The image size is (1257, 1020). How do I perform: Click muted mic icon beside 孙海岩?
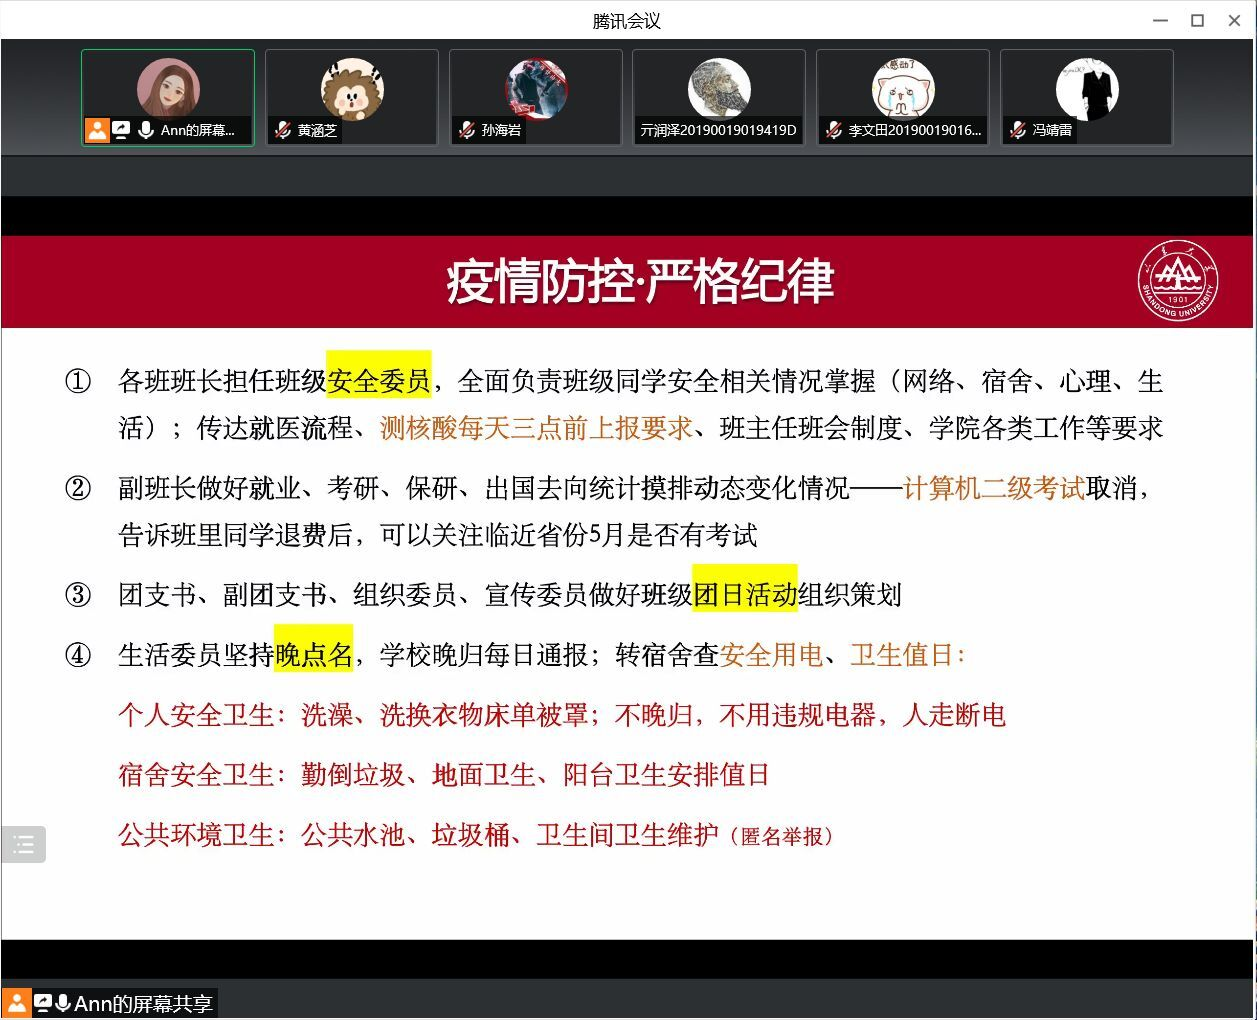(467, 130)
